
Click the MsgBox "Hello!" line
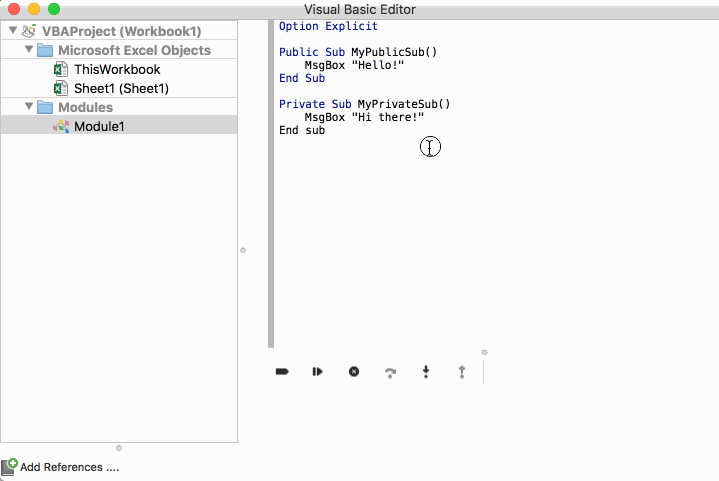coord(354,65)
